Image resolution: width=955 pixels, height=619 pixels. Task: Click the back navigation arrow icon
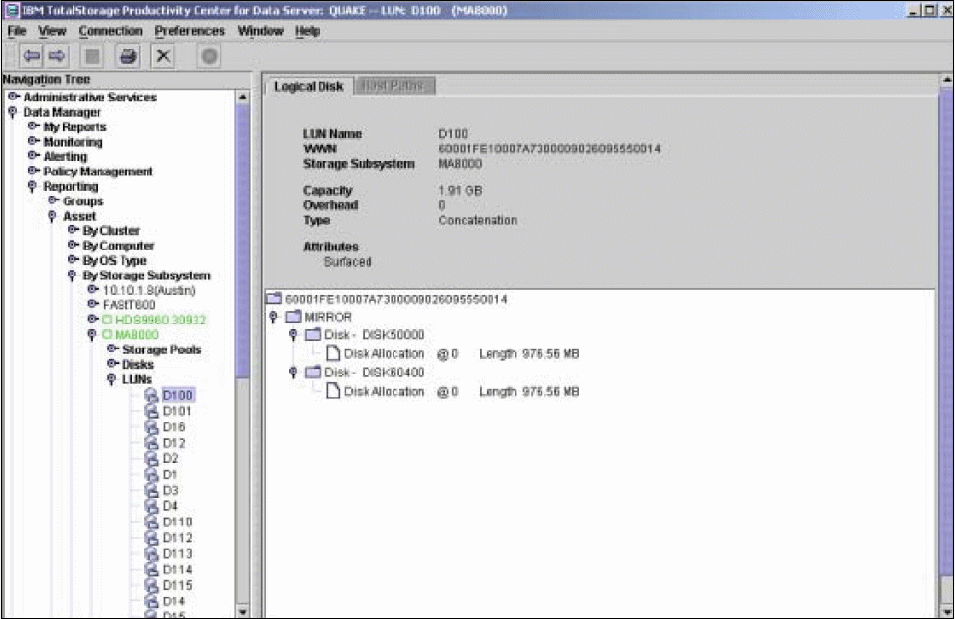click(x=32, y=54)
